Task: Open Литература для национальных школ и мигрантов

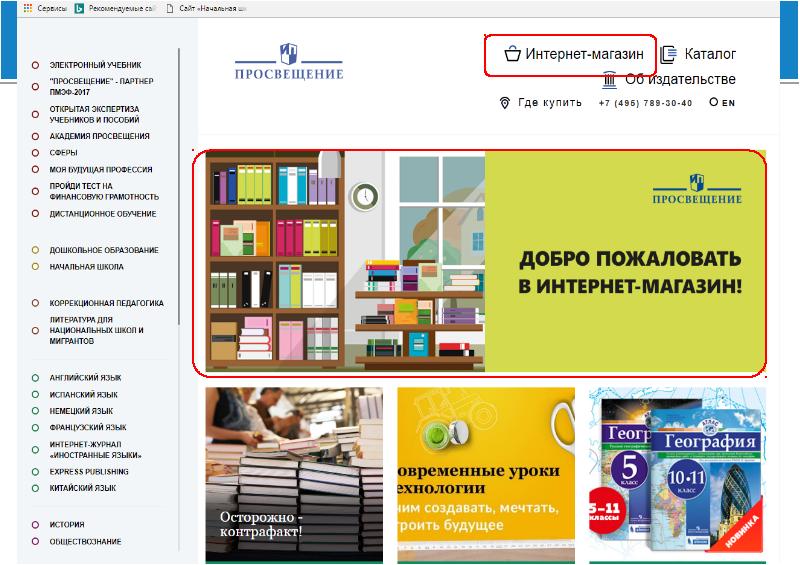Action: point(96,330)
